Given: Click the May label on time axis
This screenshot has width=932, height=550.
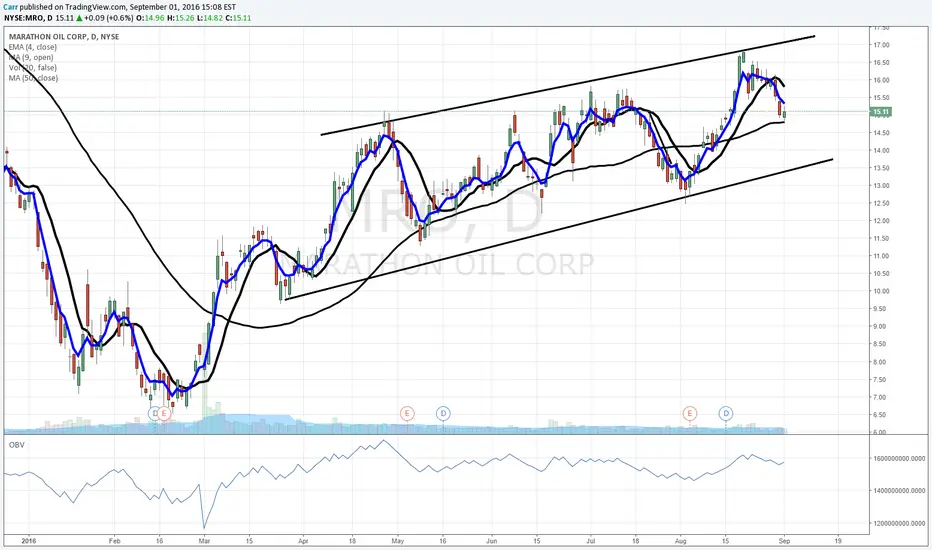Looking at the screenshot, I should (398, 541).
